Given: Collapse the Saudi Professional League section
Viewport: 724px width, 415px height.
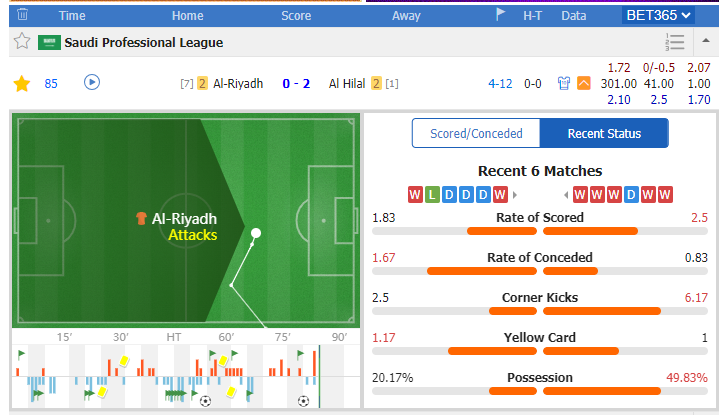Looking at the screenshot, I should point(706,41).
